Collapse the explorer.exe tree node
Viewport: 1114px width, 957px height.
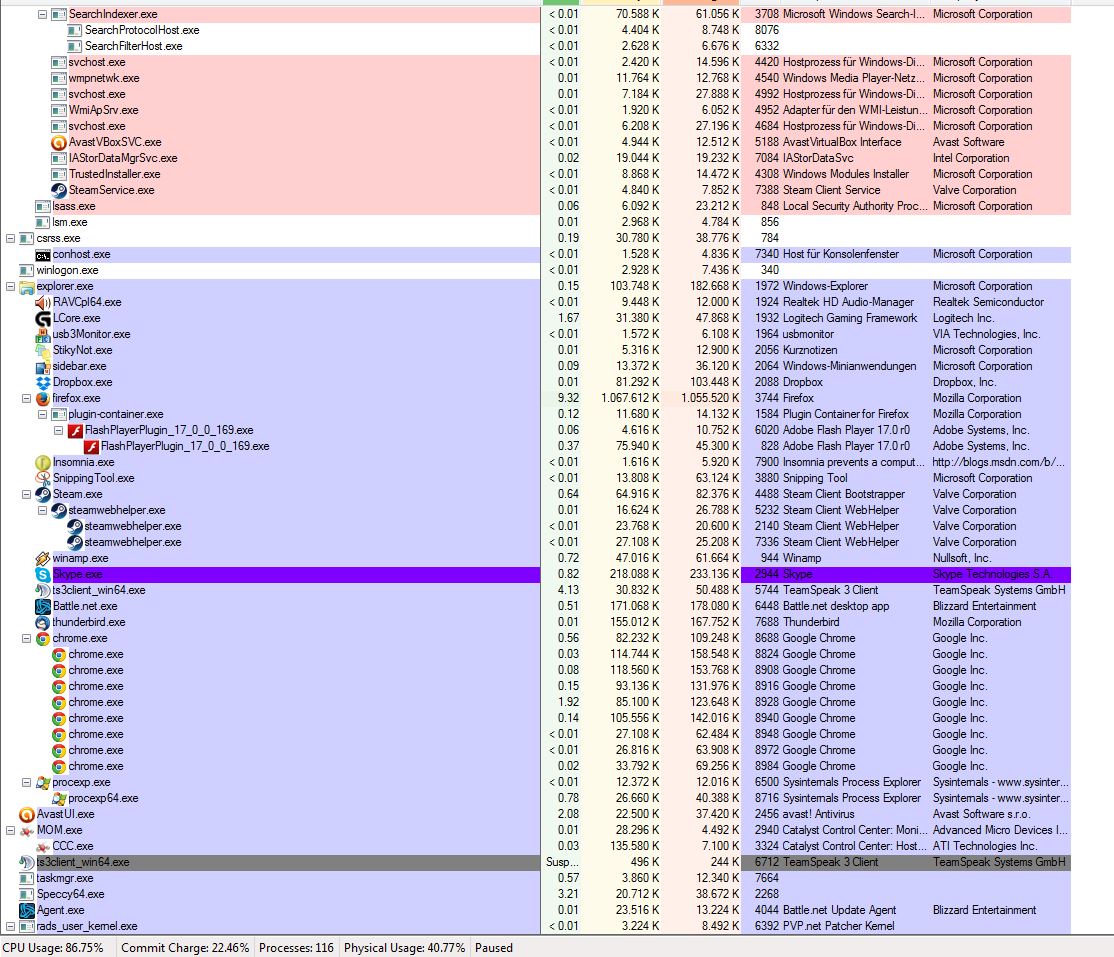pos(11,286)
